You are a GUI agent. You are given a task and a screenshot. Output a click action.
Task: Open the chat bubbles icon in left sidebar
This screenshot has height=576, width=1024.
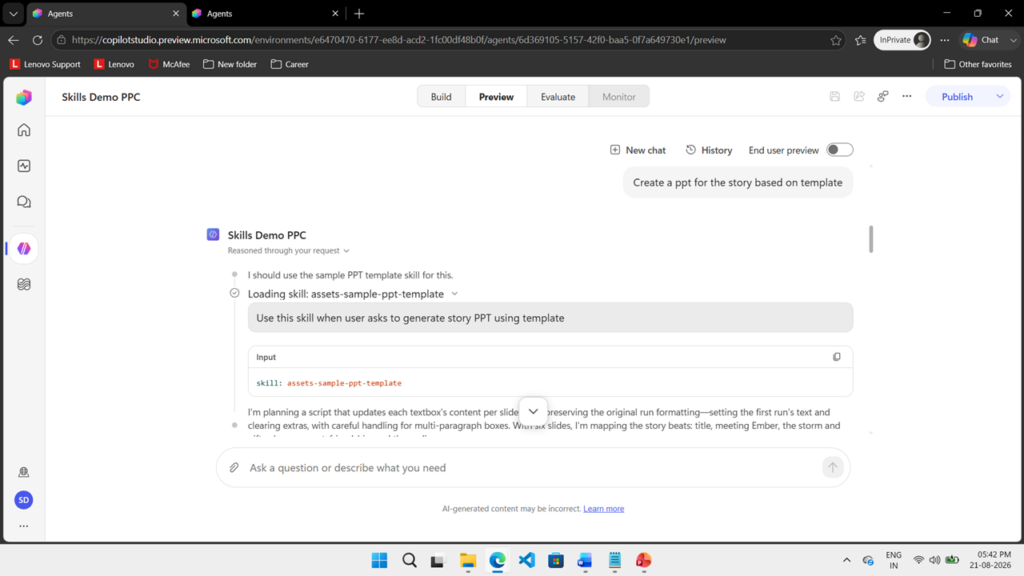(24, 202)
